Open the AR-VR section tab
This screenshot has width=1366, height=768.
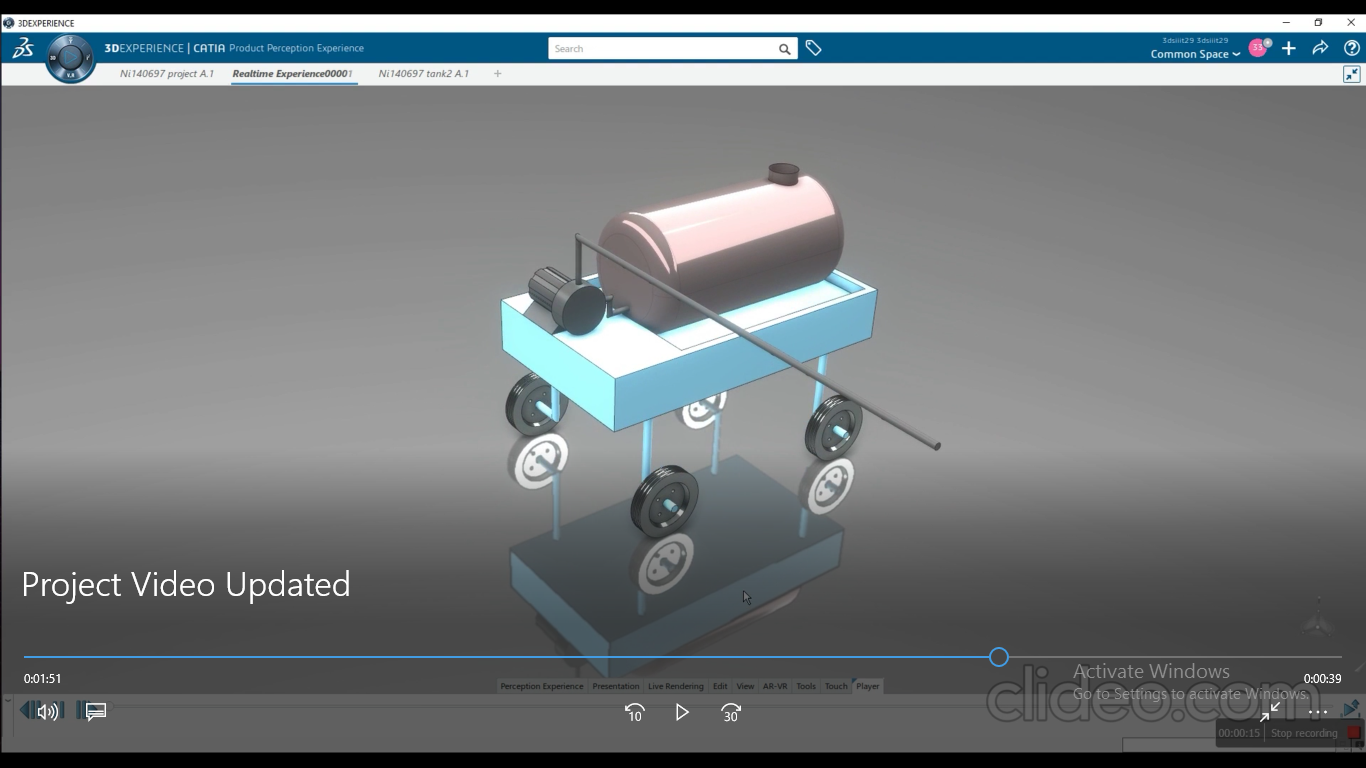(775, 686)
